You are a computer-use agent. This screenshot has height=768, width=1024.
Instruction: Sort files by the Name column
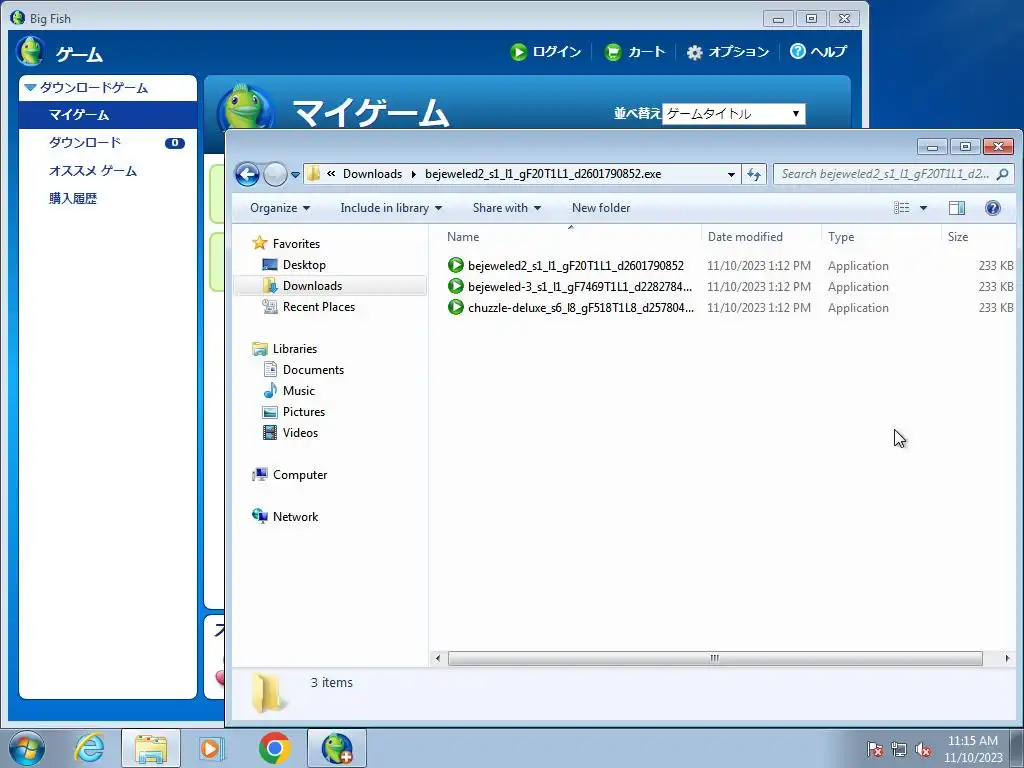[x=463, y=237]
